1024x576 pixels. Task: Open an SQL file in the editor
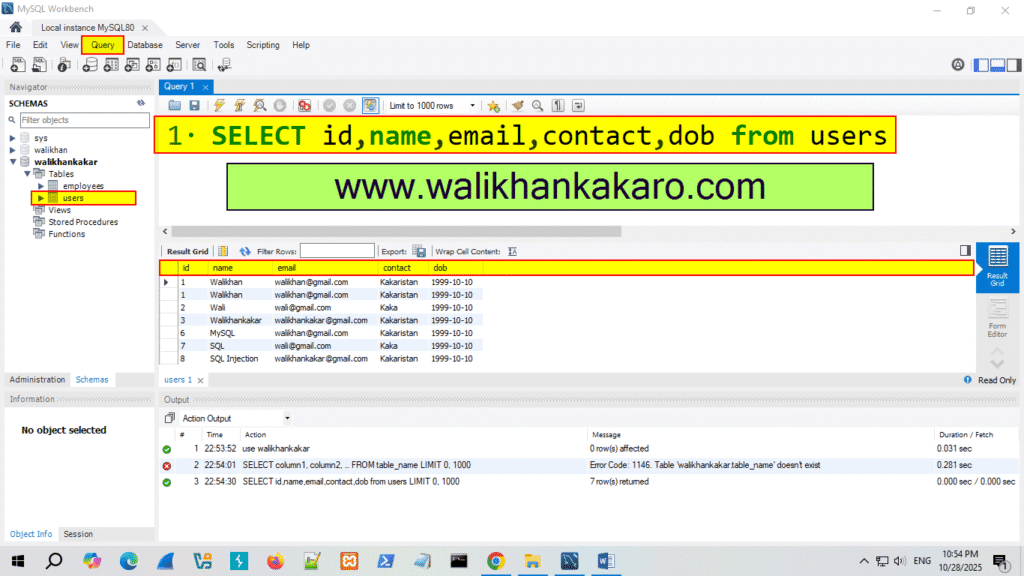(x=175, y=105)
